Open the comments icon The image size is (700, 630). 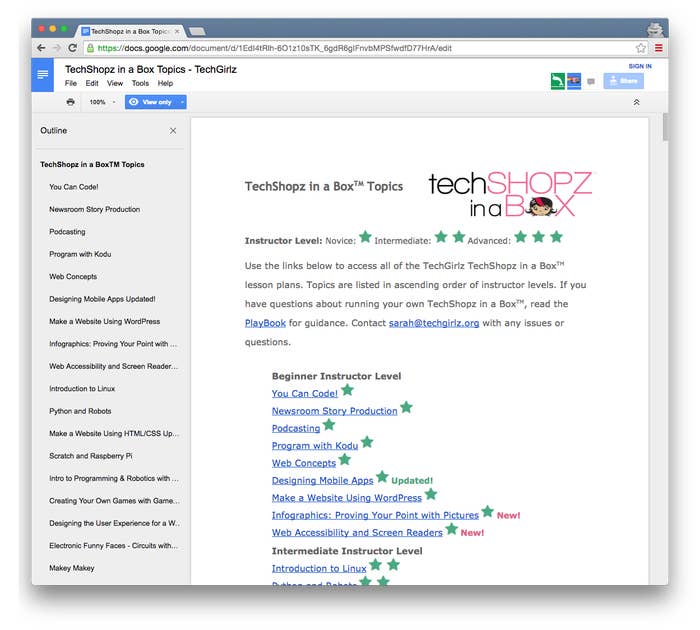[x=591, y=81]
